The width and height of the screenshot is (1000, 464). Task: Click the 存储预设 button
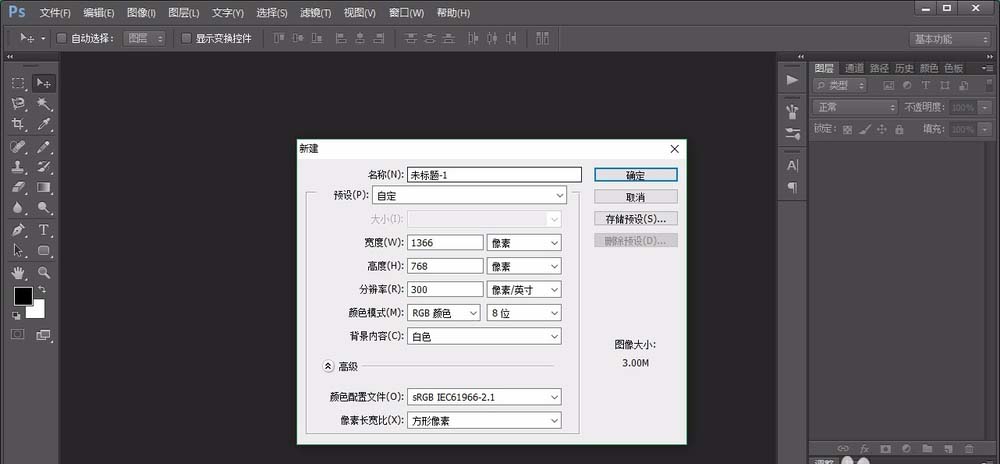pyautogui.click(x=635, y=218)
